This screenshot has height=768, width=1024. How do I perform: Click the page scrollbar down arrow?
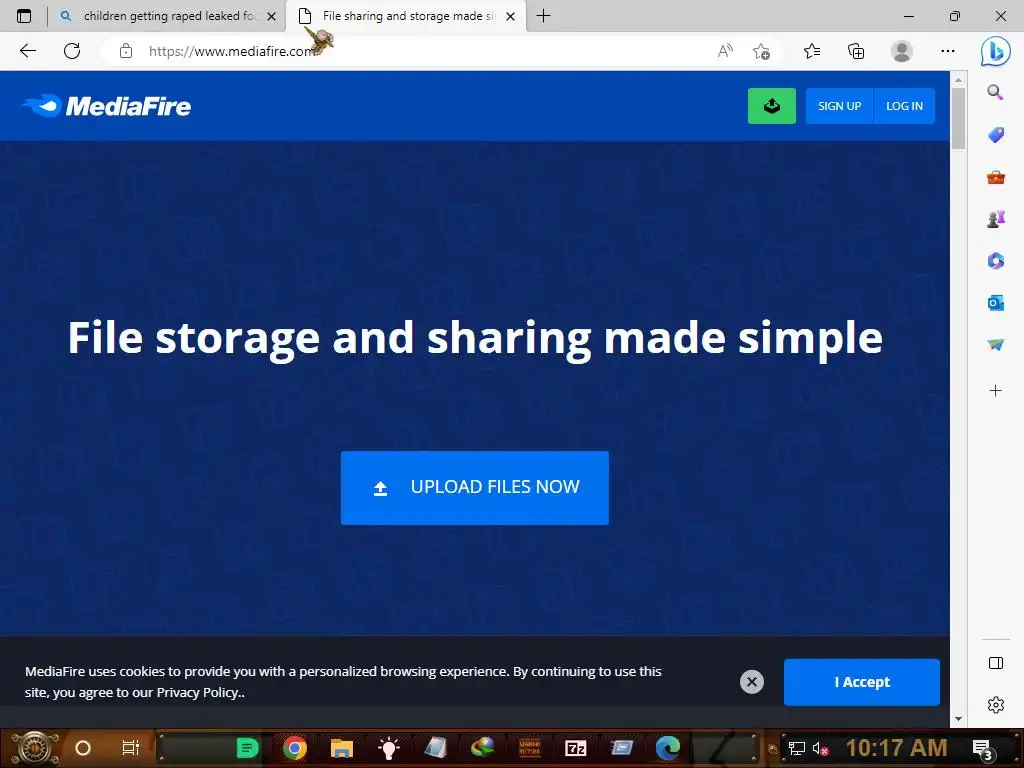[x=958, y=719]
